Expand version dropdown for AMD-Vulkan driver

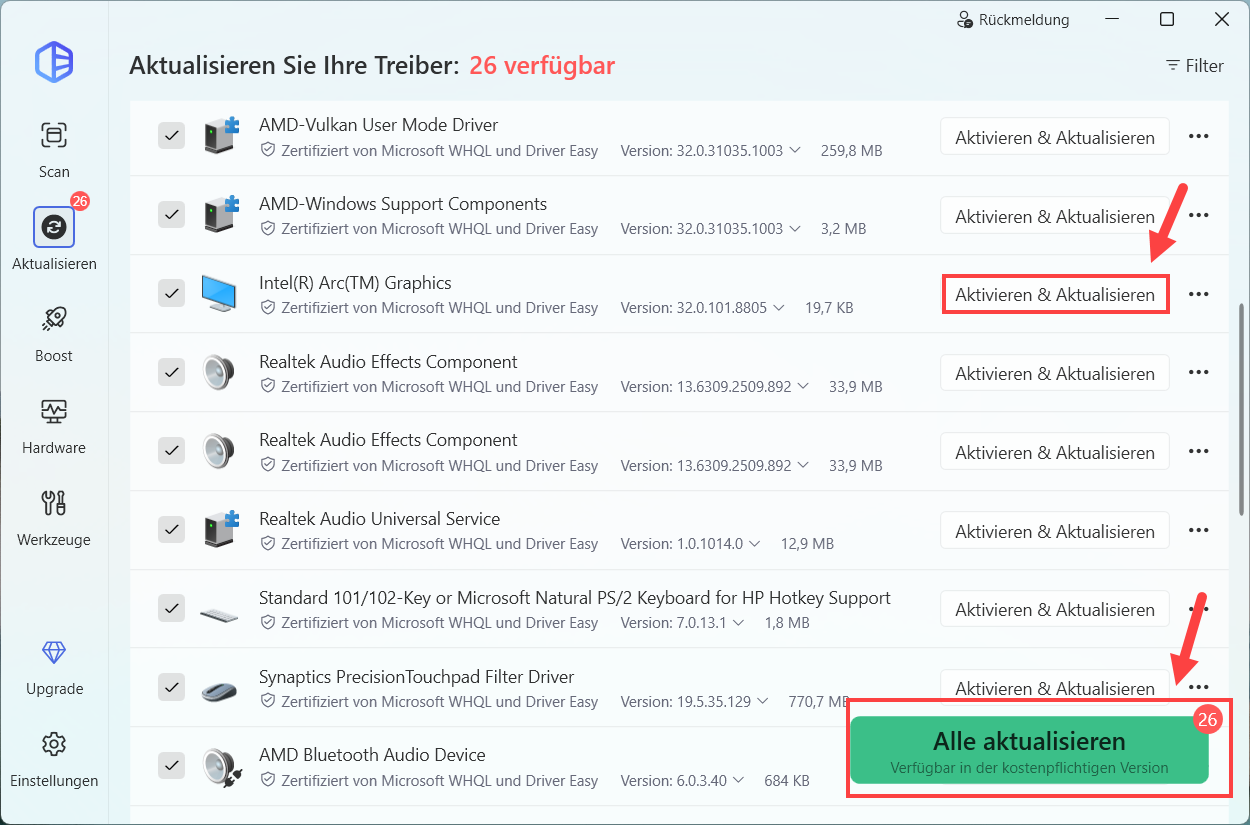(x=795, y=151)
